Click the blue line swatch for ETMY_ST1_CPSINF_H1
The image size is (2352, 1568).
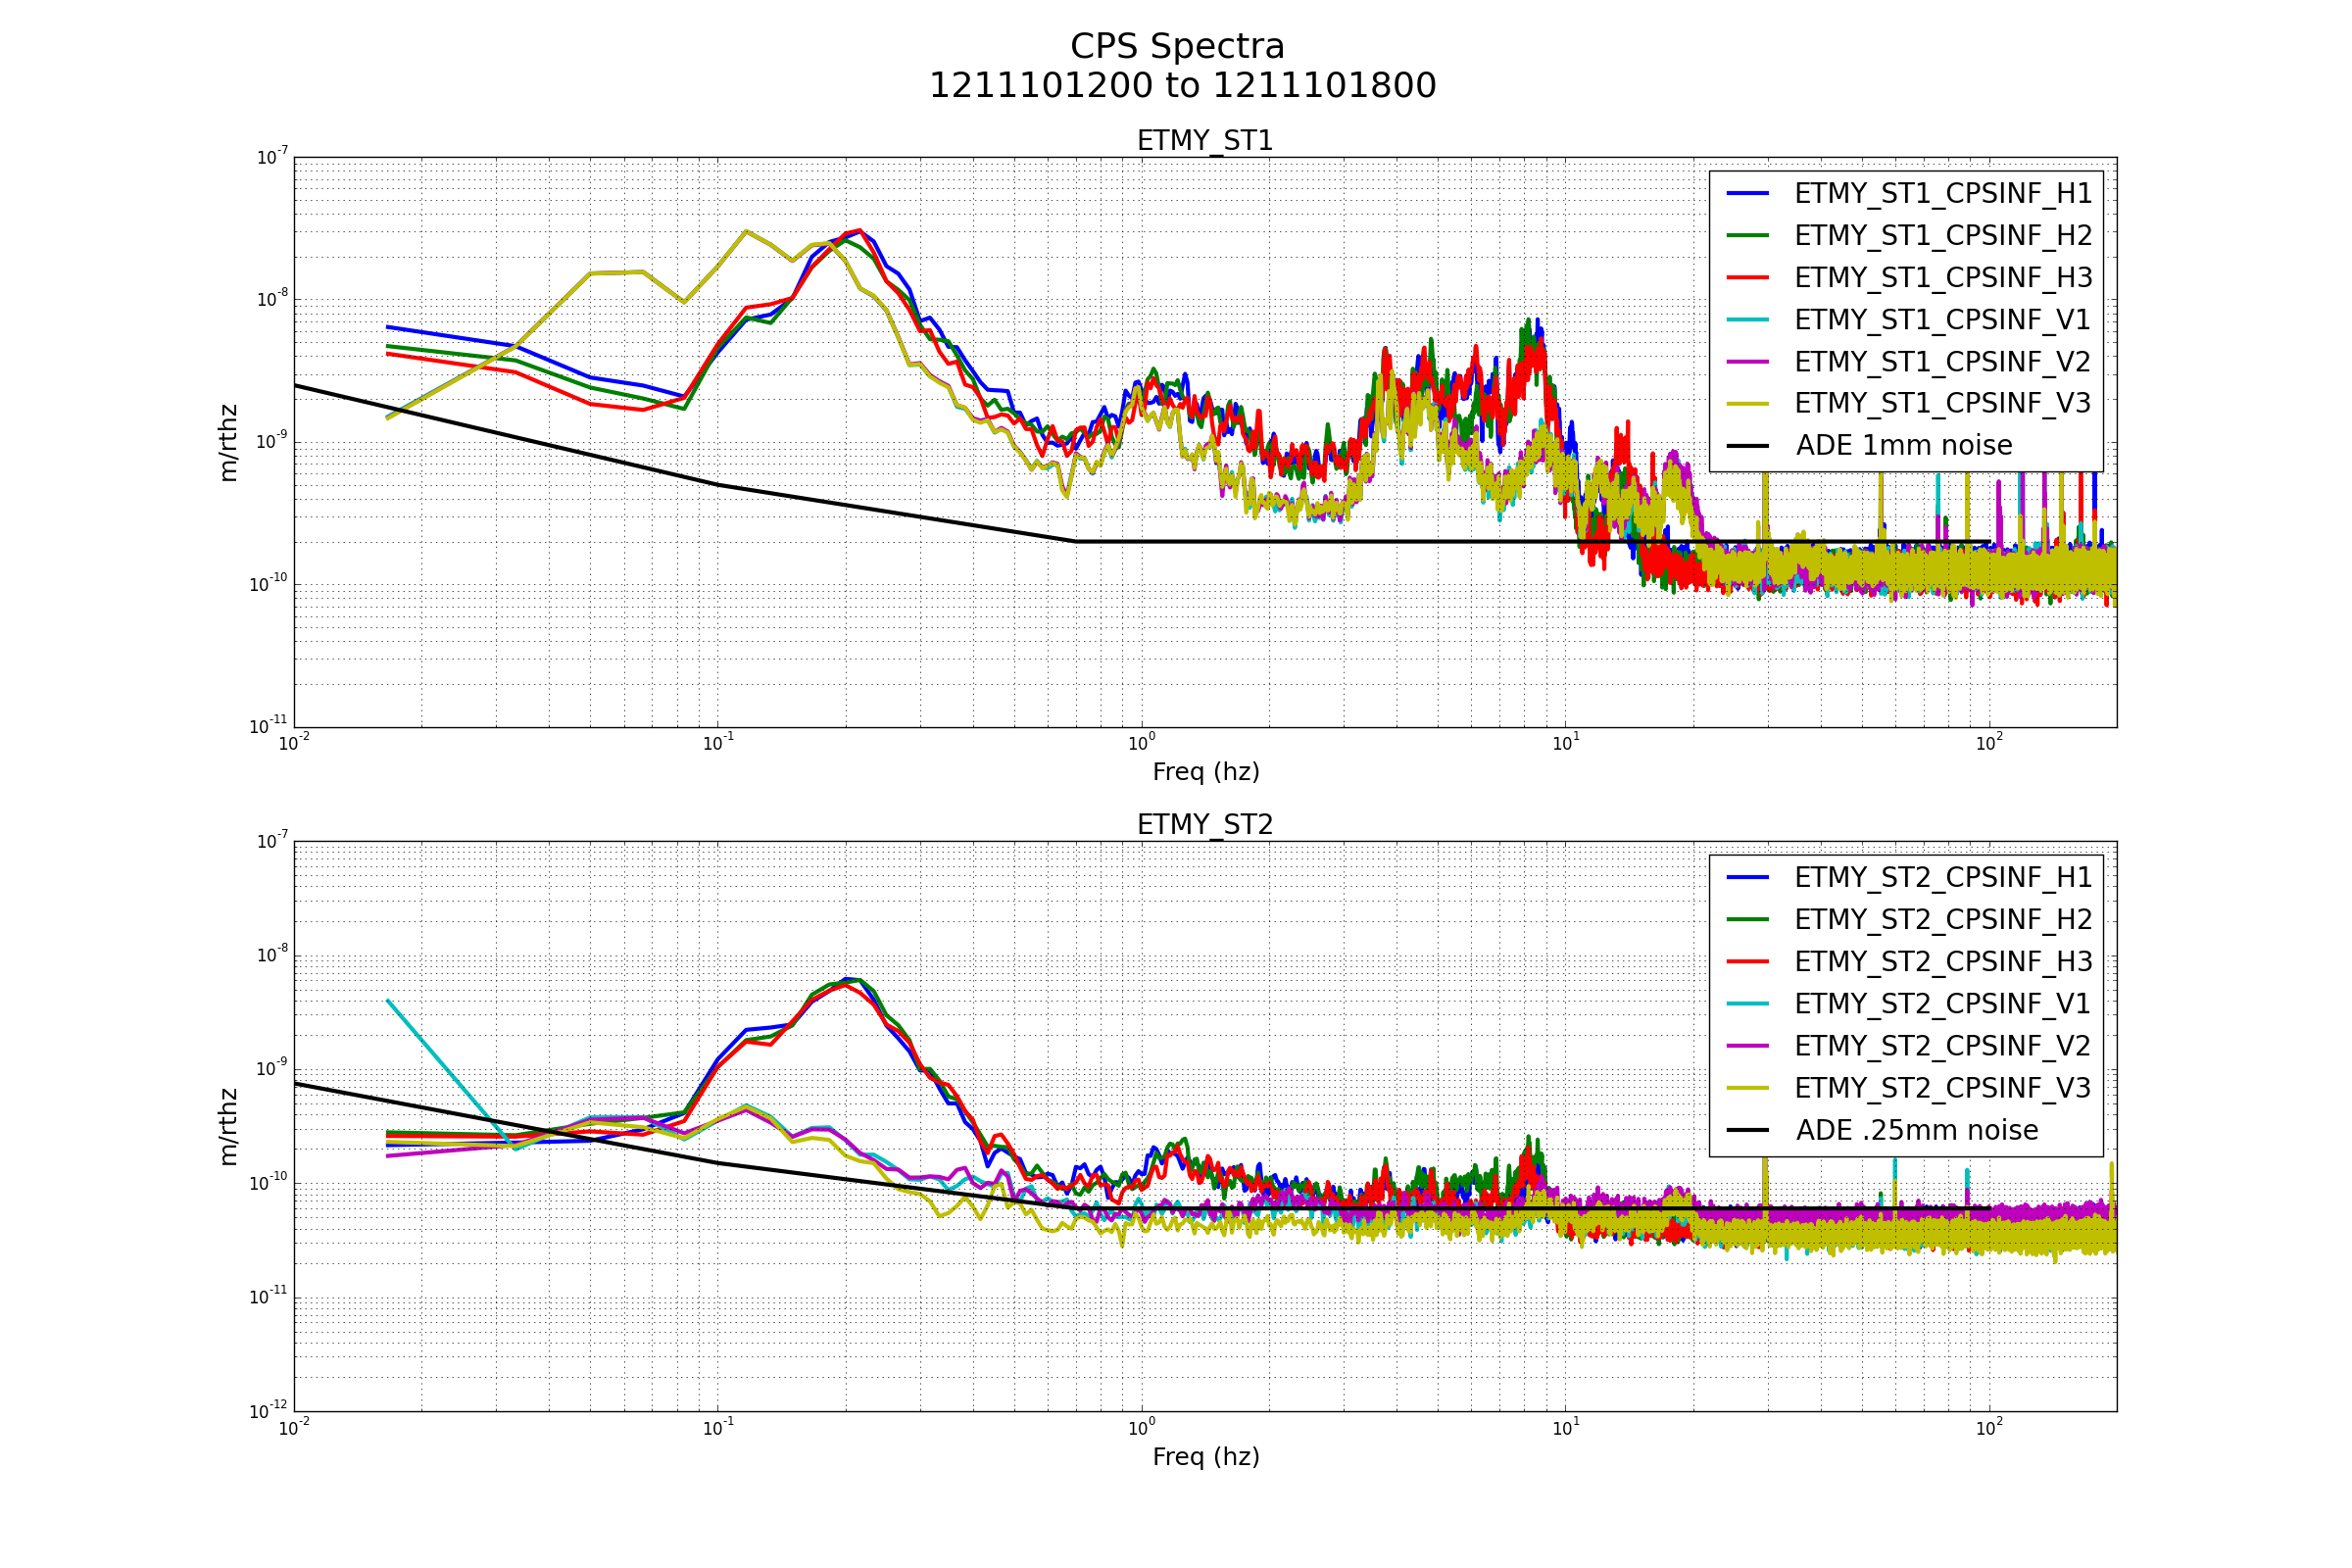click(1747, 194)
